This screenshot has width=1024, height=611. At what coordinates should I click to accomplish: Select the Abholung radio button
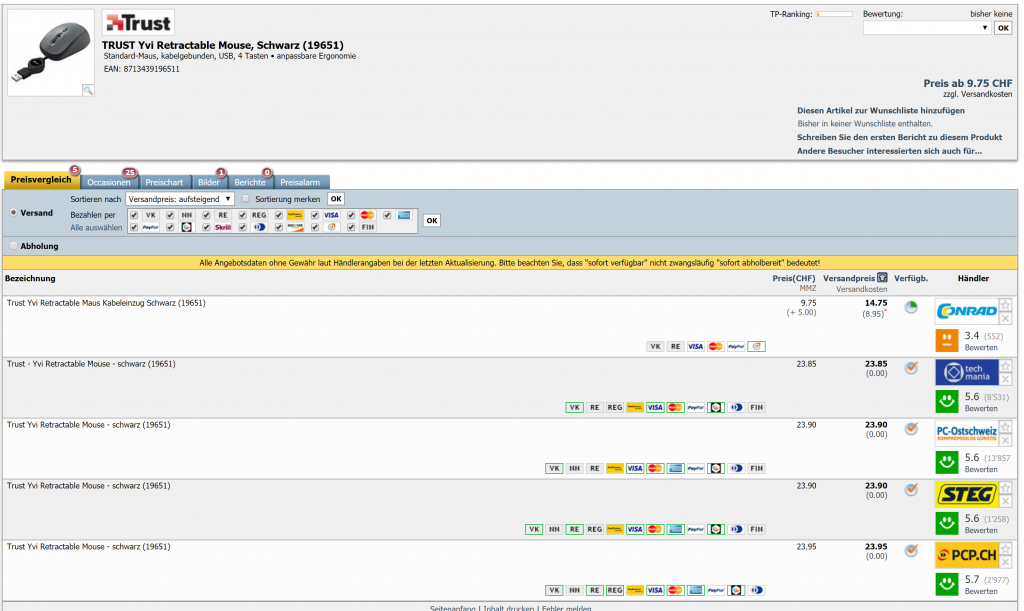[x=13, y=246]
